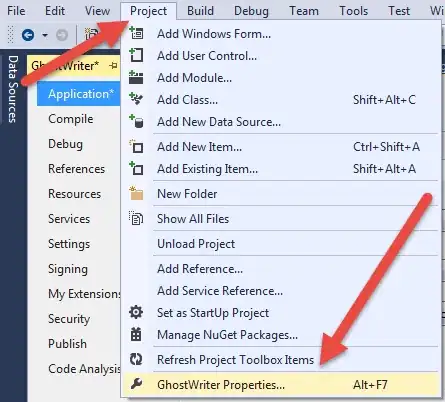Open the Build menu
This screenshot has width=445, height=402.
[200, 11]
